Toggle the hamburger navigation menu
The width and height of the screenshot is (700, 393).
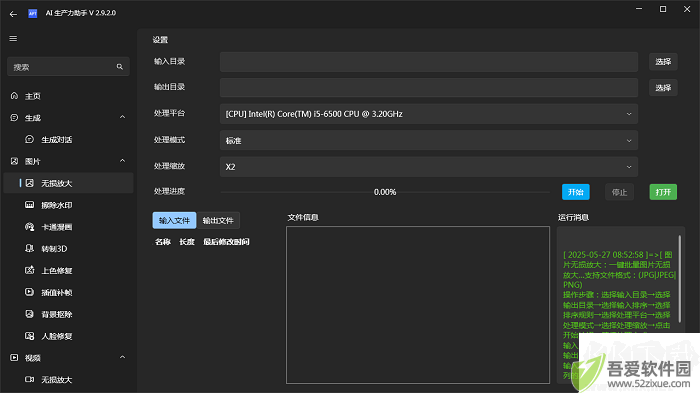pyautogui.click(x=13, y=38)
